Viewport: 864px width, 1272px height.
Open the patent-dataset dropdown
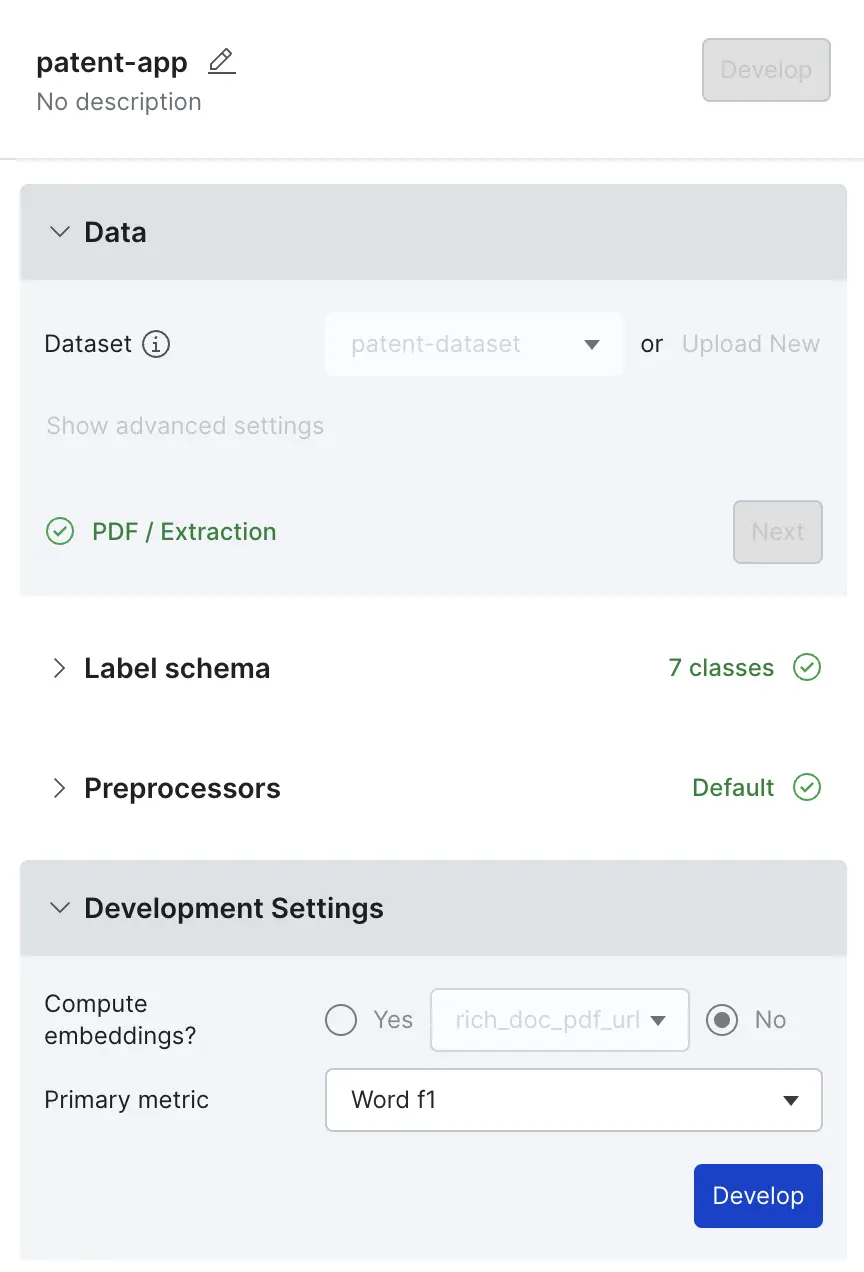click(474, 344)
